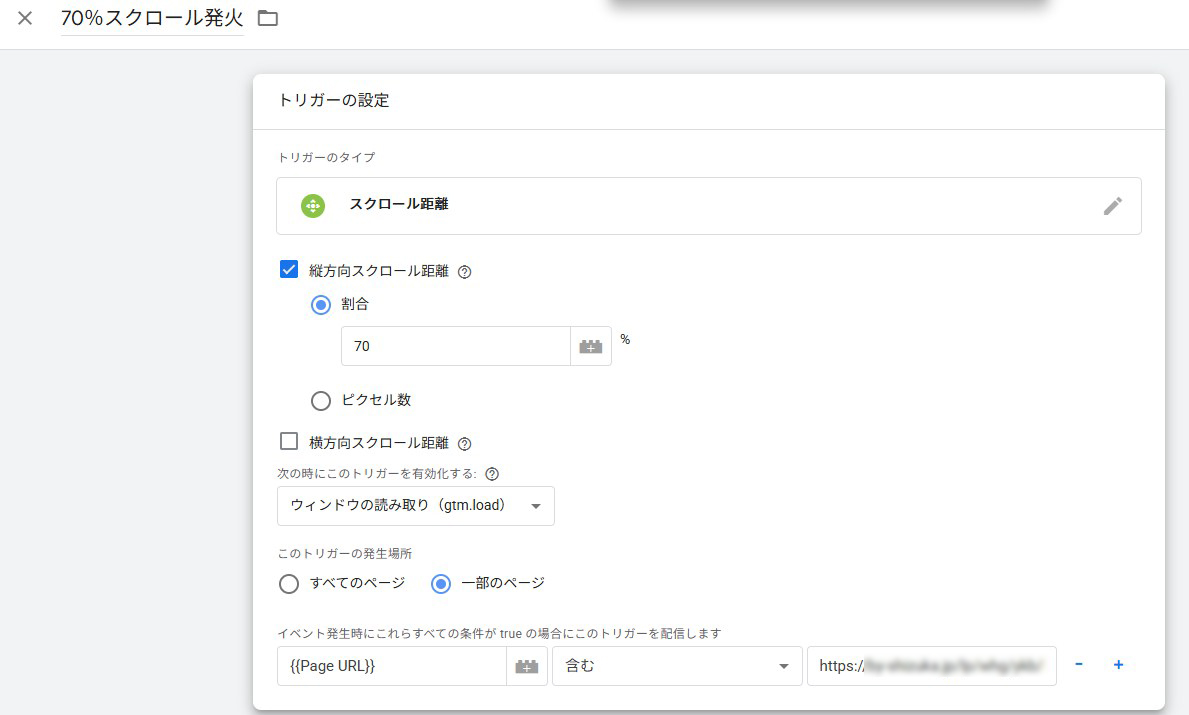Open help icon for 縦方向スクロール距離

(465, 272)
